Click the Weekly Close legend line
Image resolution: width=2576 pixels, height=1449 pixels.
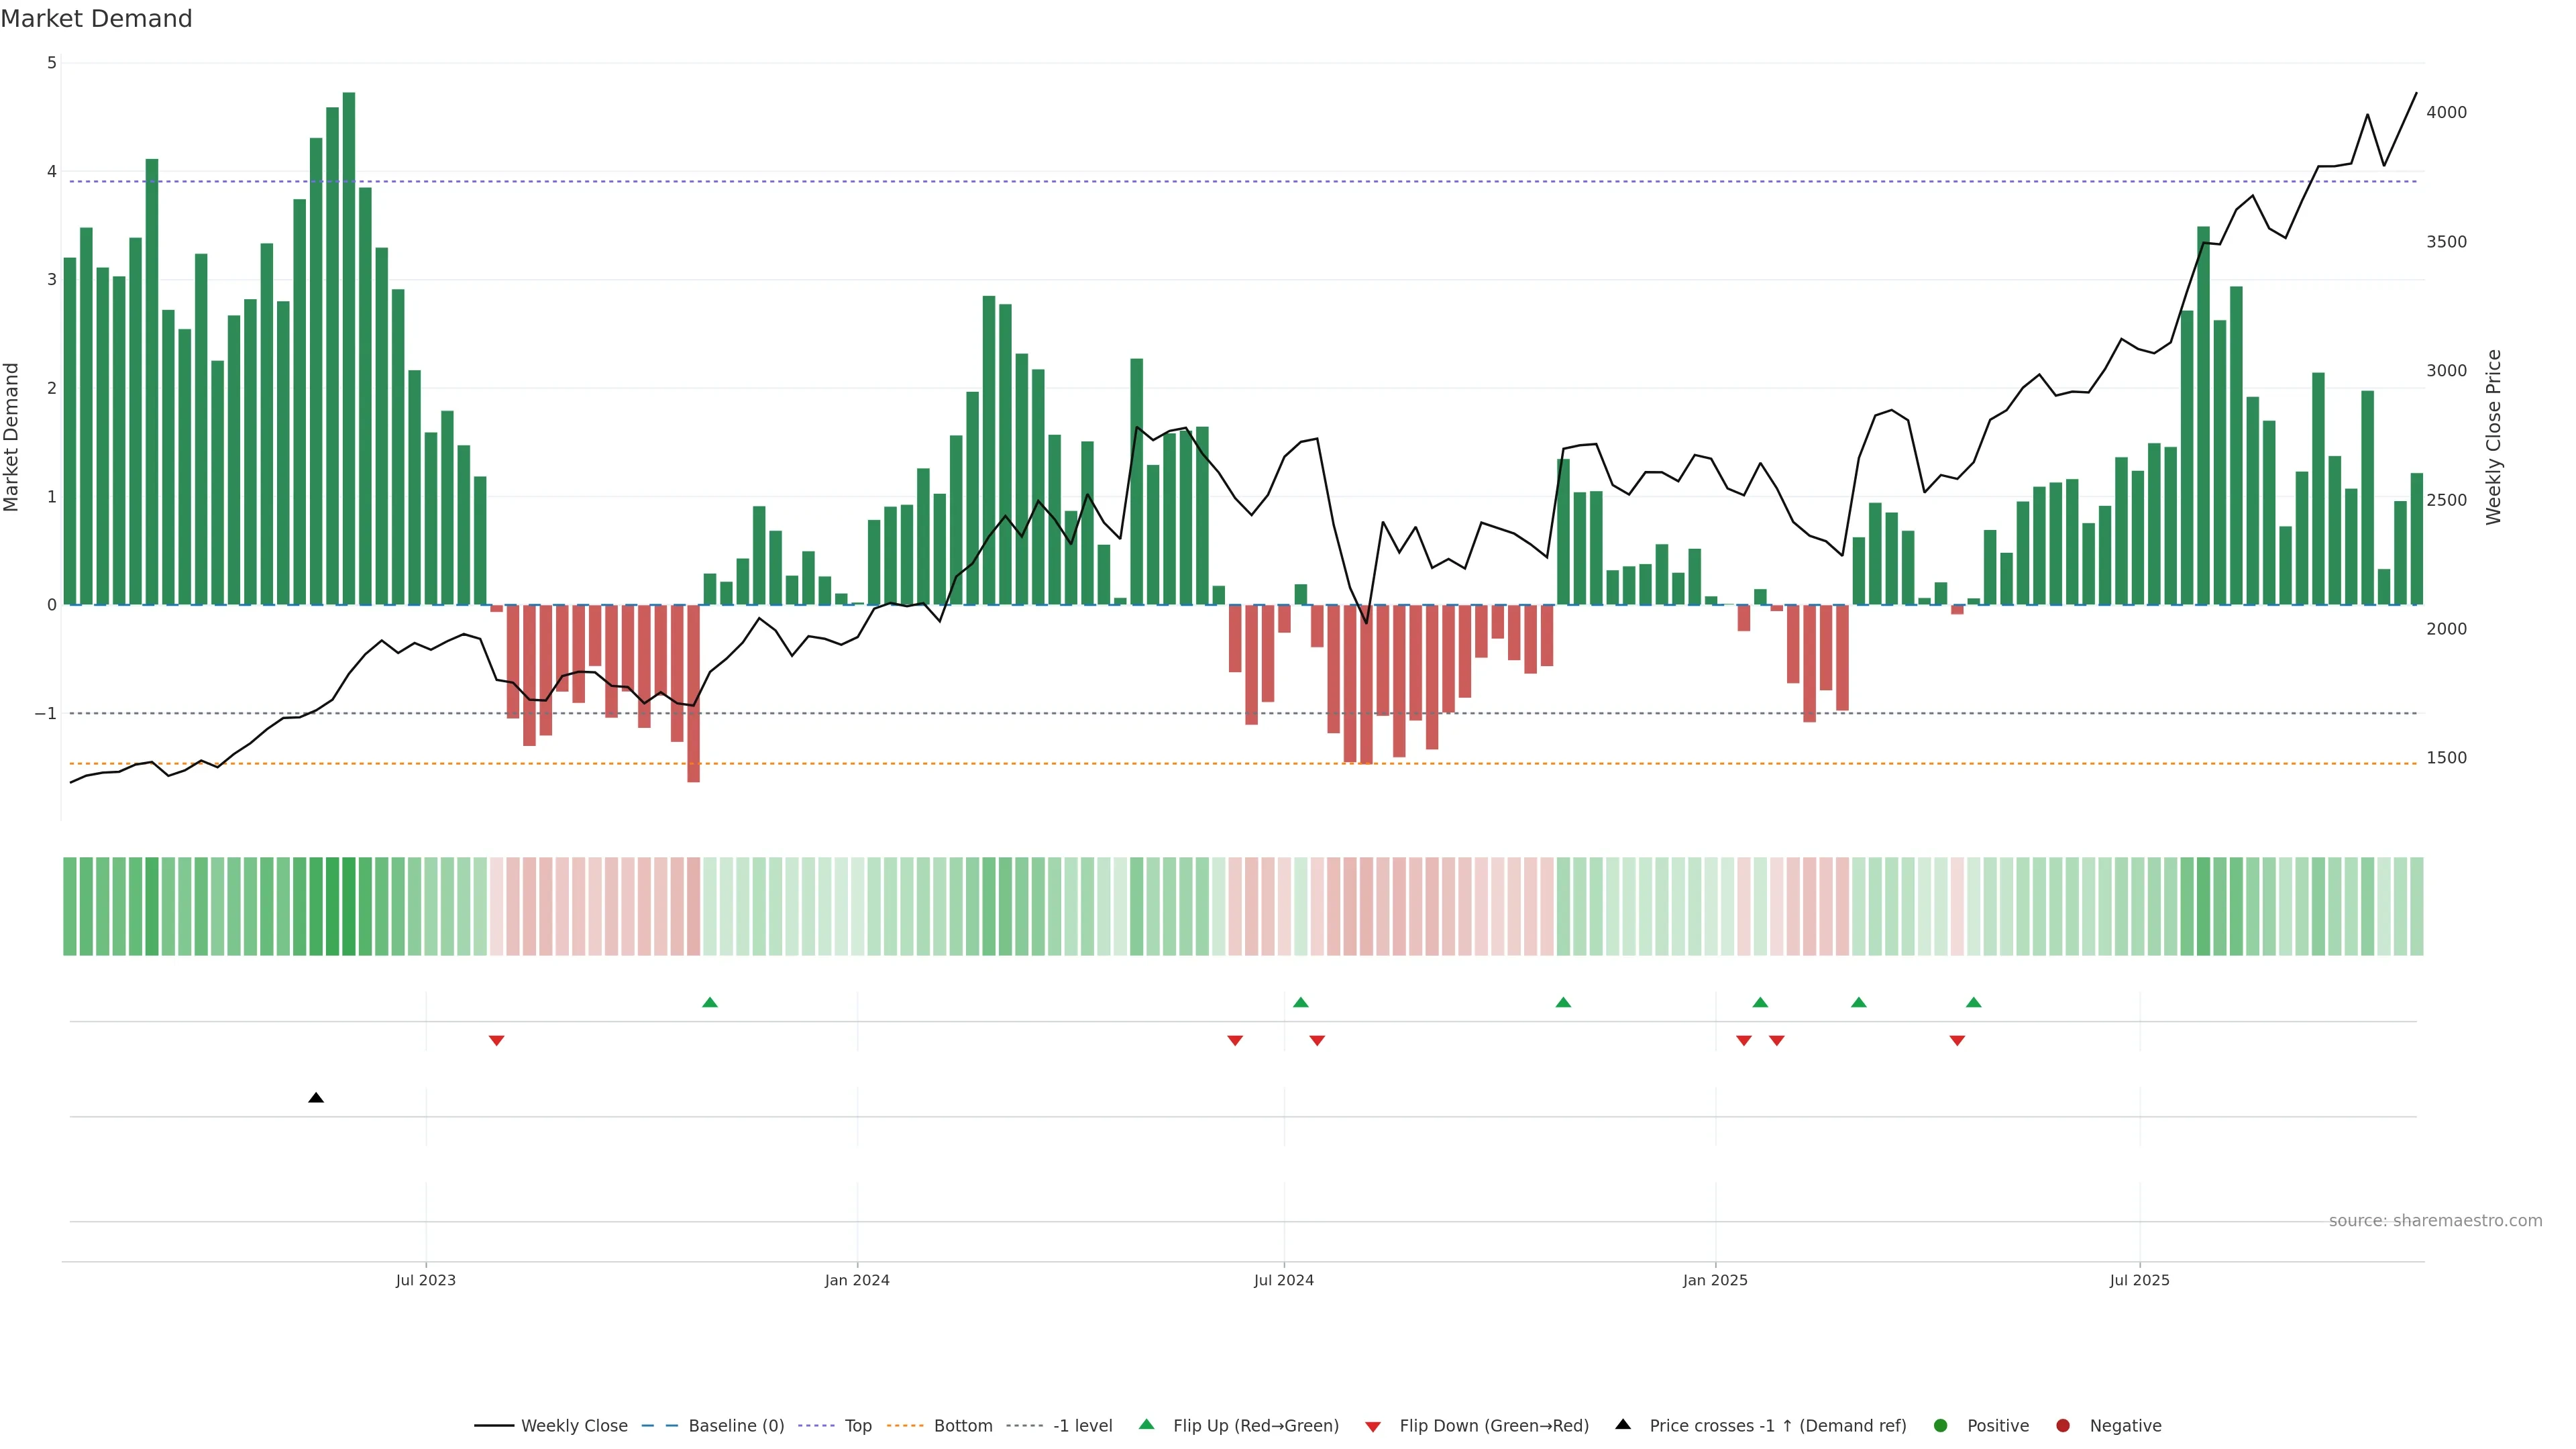494,1426
